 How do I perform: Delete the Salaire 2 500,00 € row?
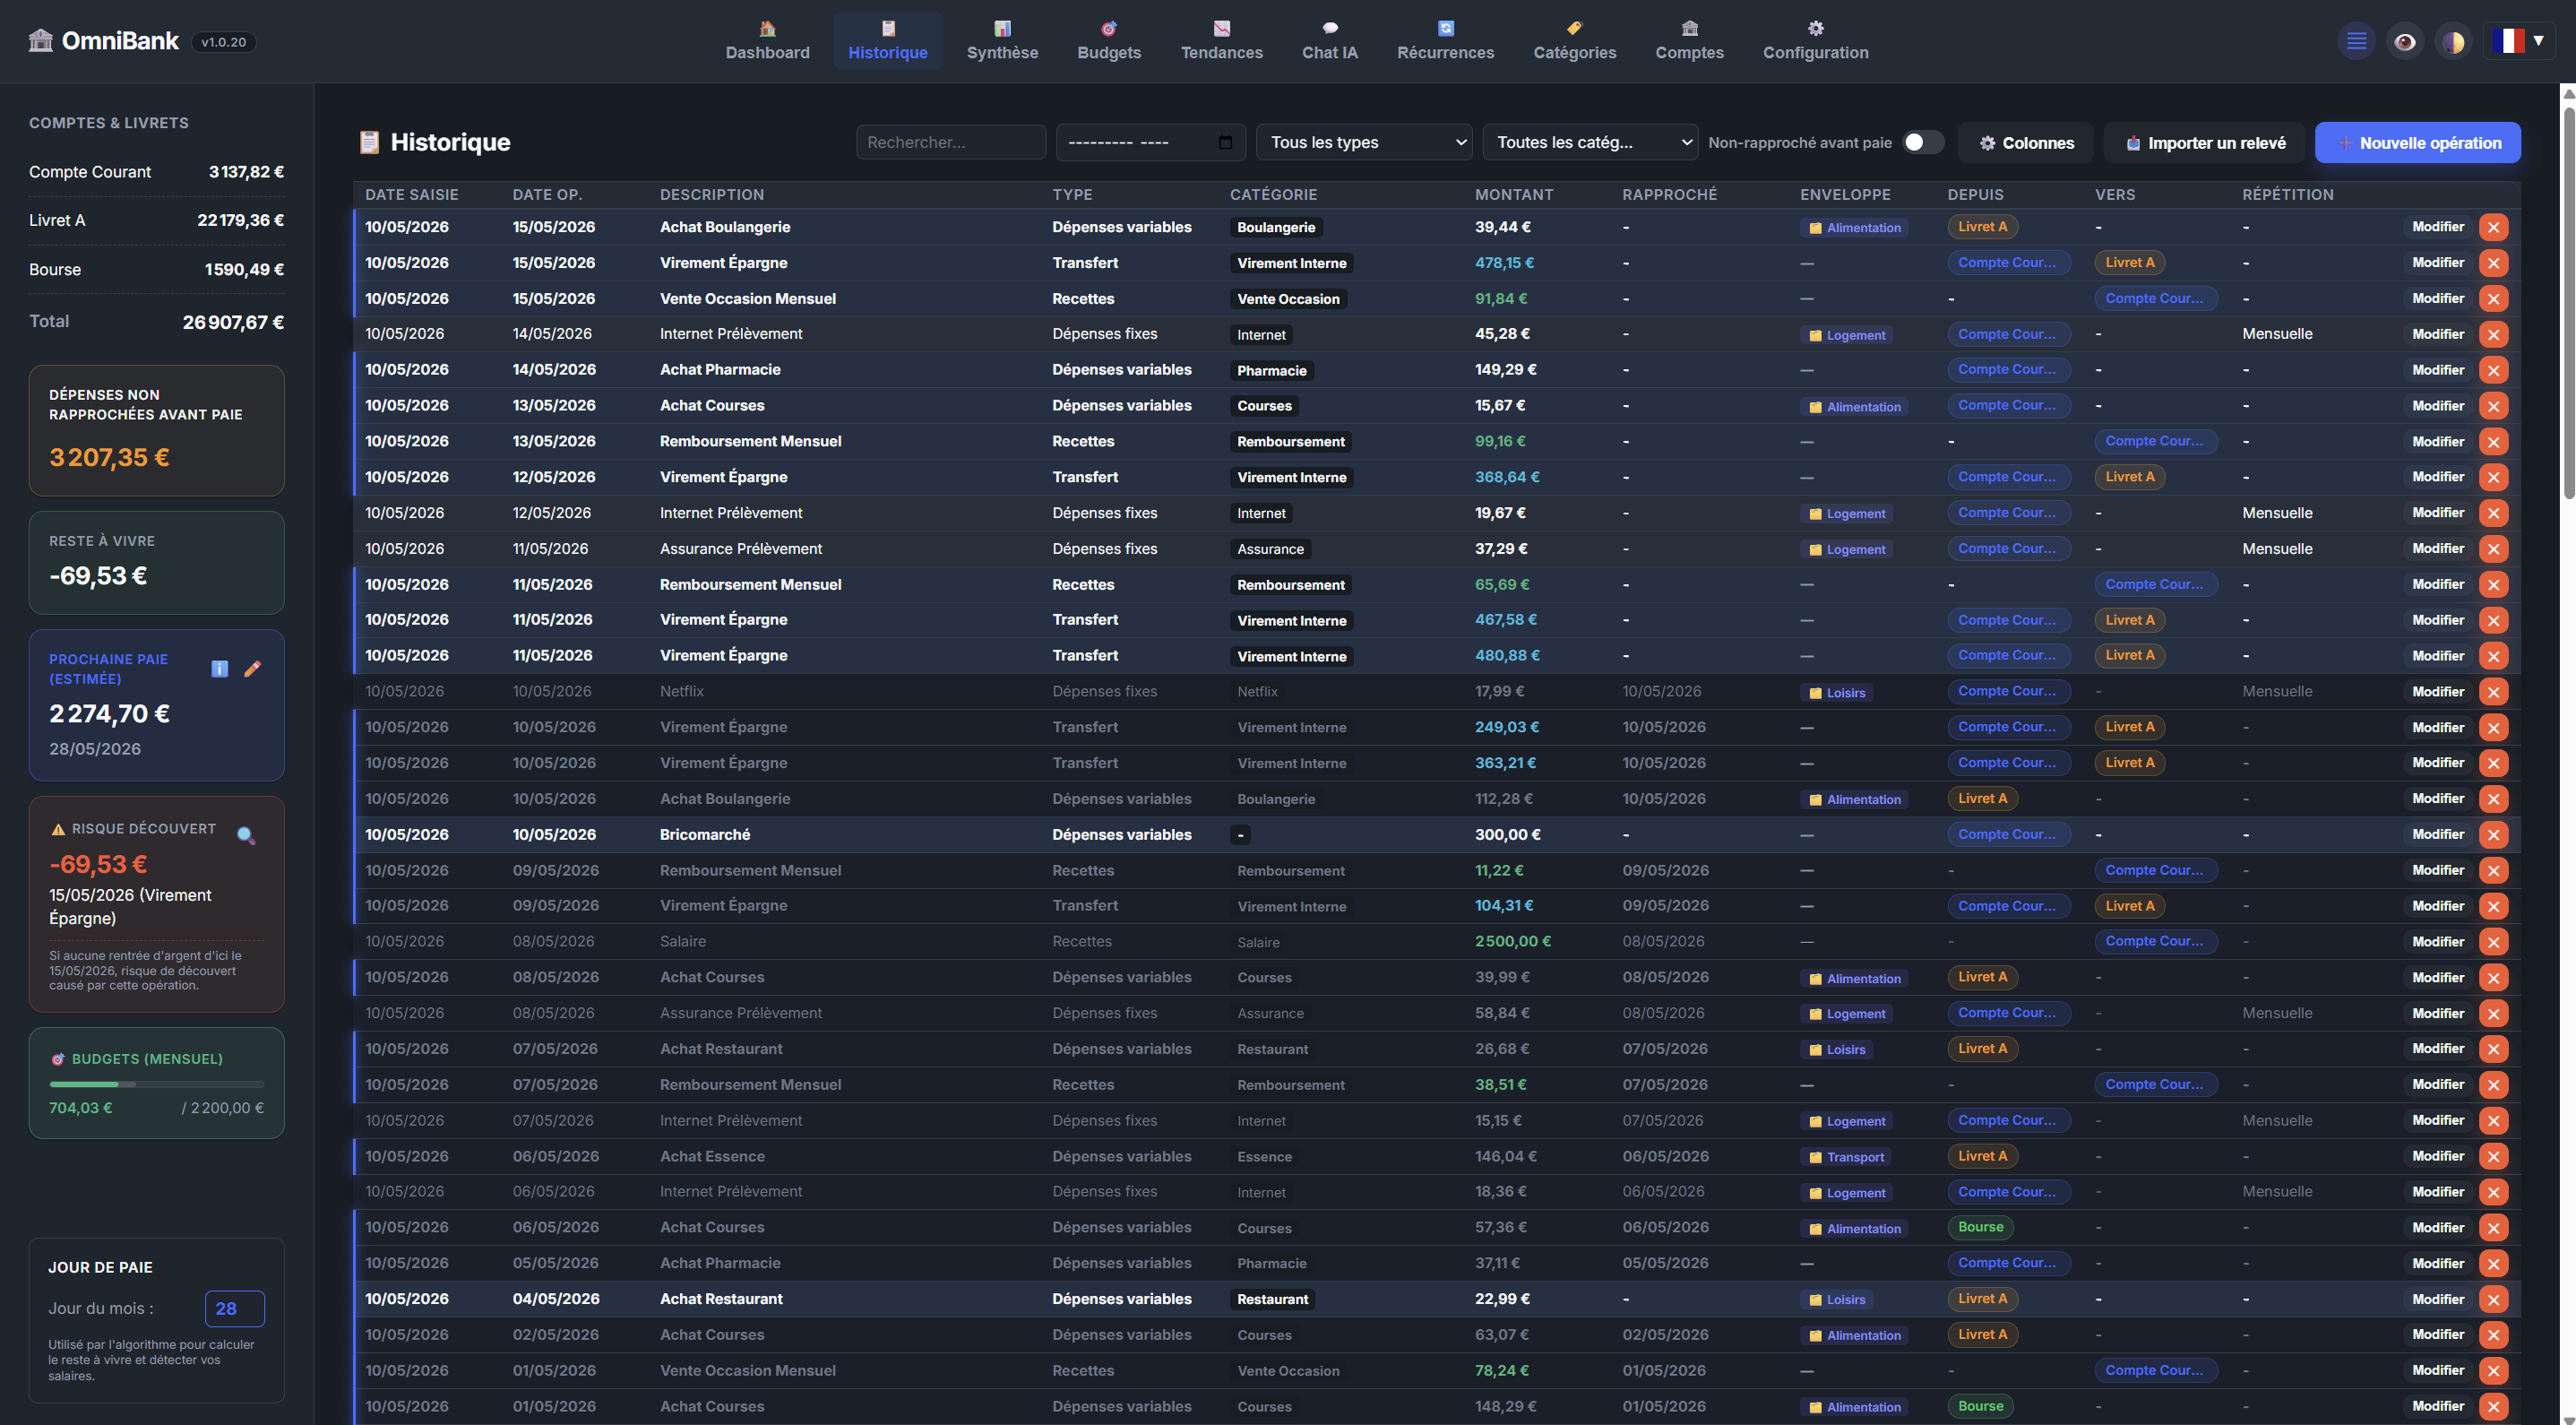pos(2493,942)
